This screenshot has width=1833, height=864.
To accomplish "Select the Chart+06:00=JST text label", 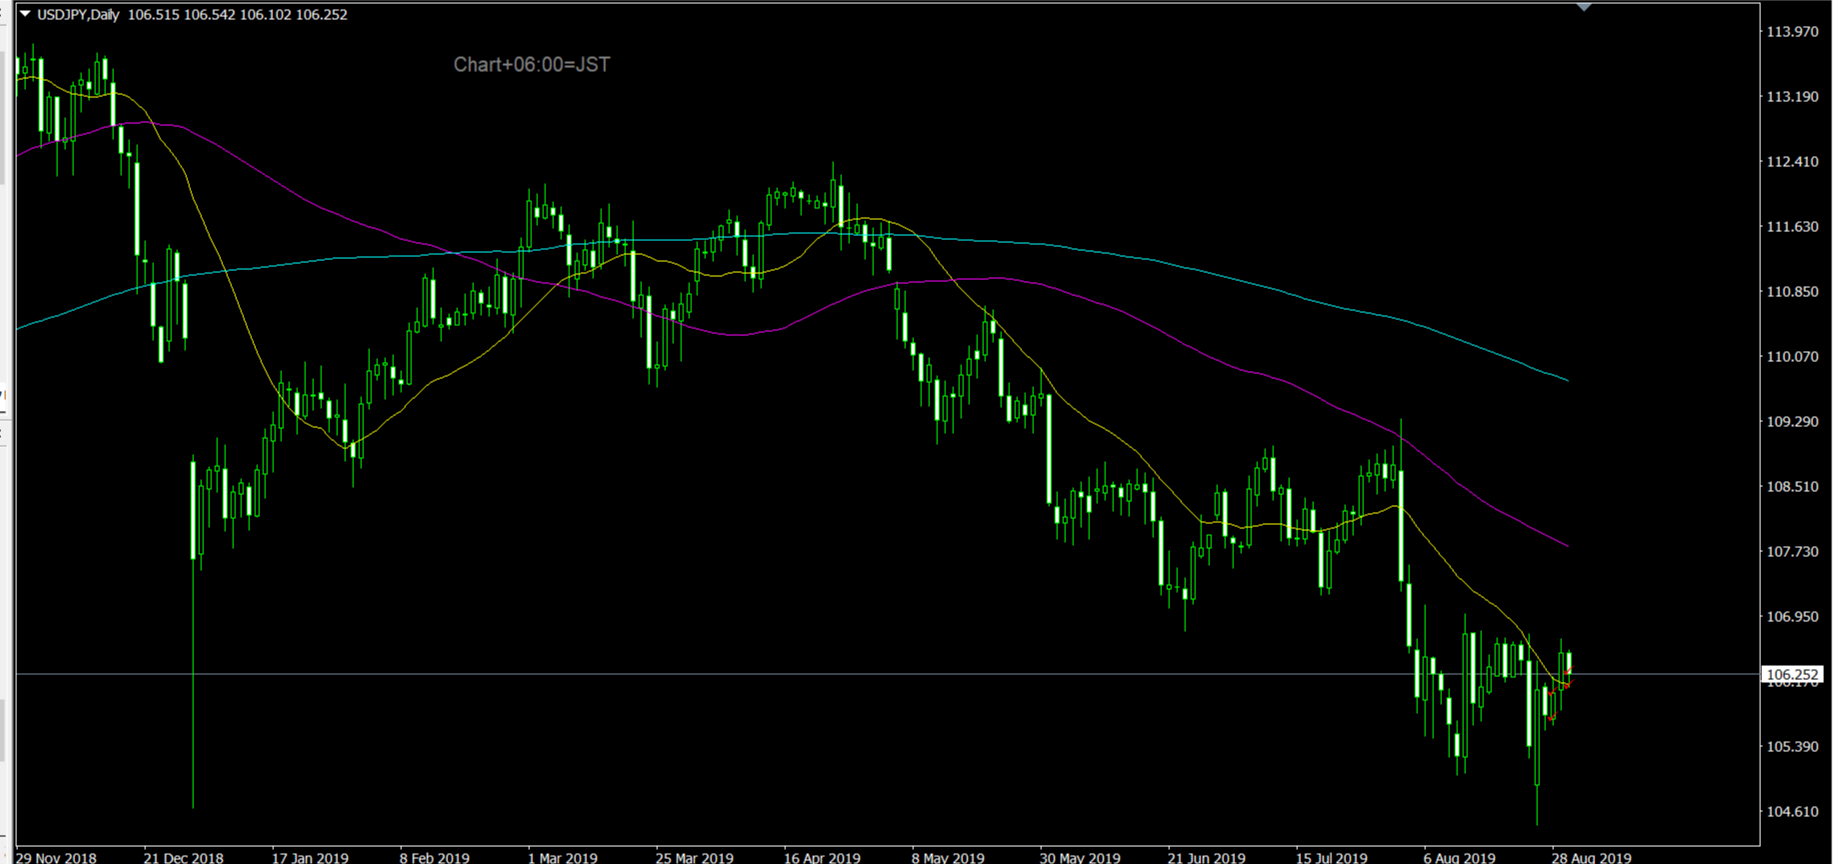I will coord(531,65).
